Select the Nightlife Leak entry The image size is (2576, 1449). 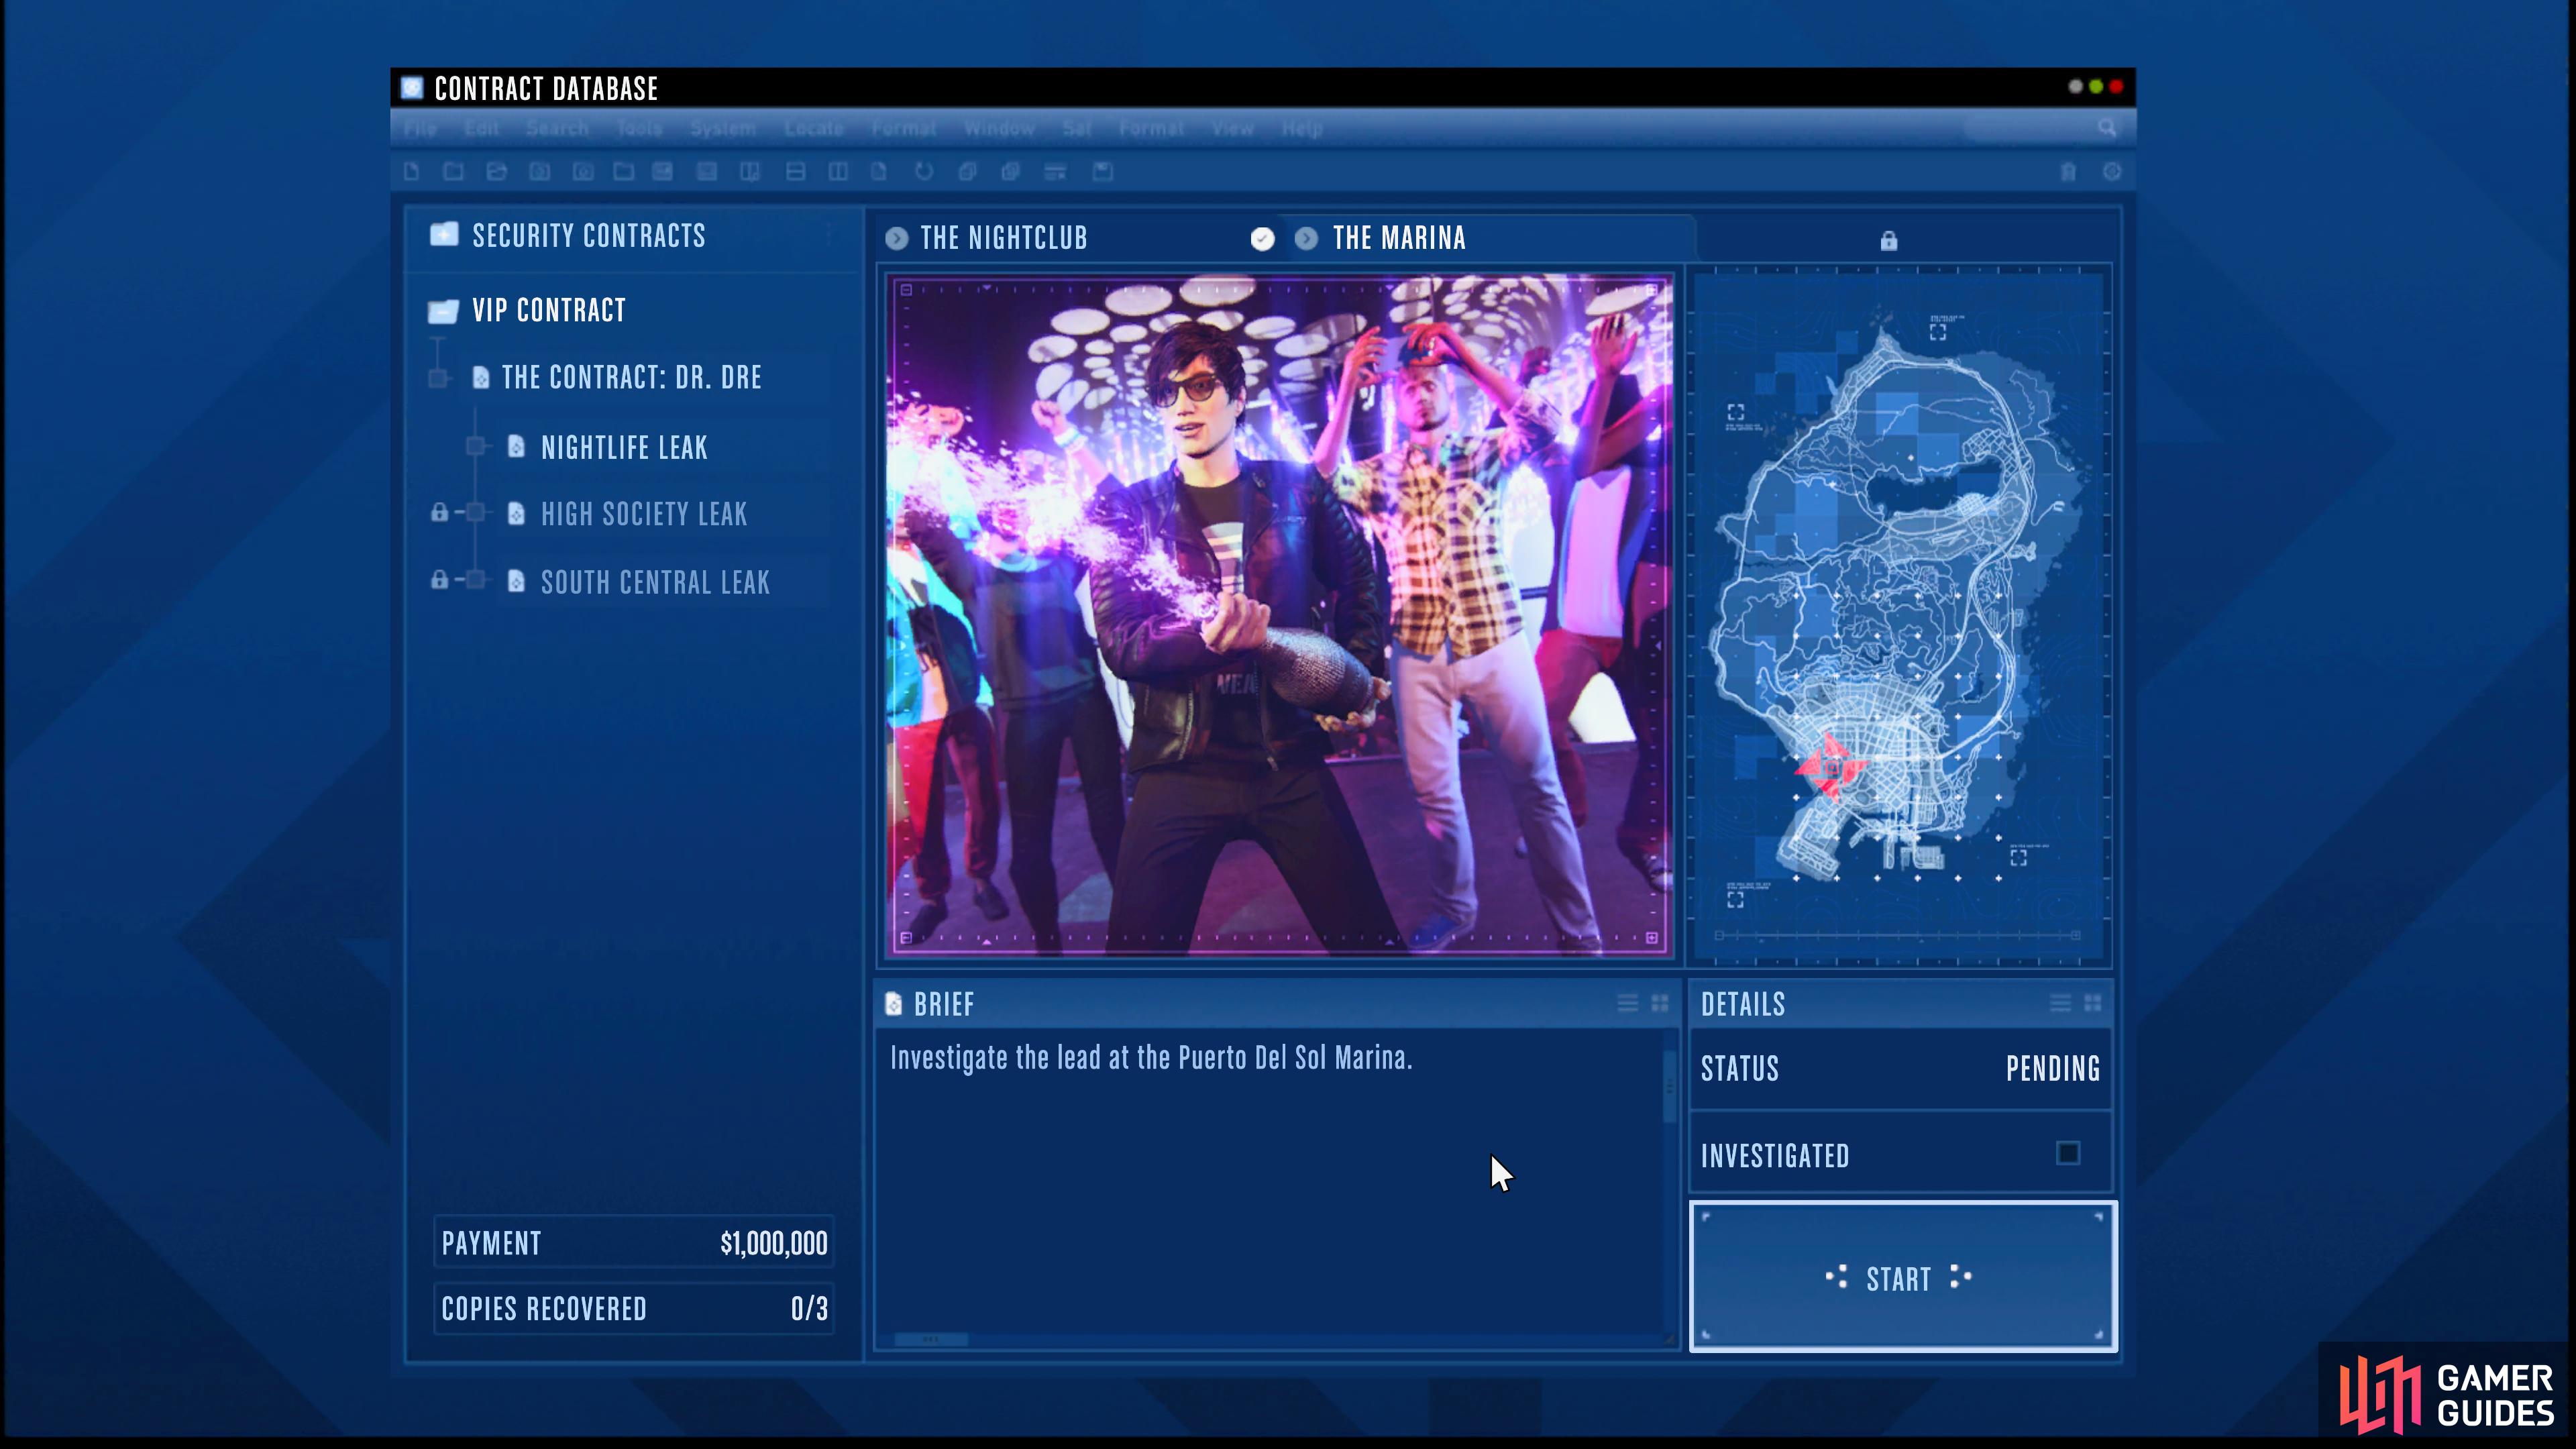(666, 447)
